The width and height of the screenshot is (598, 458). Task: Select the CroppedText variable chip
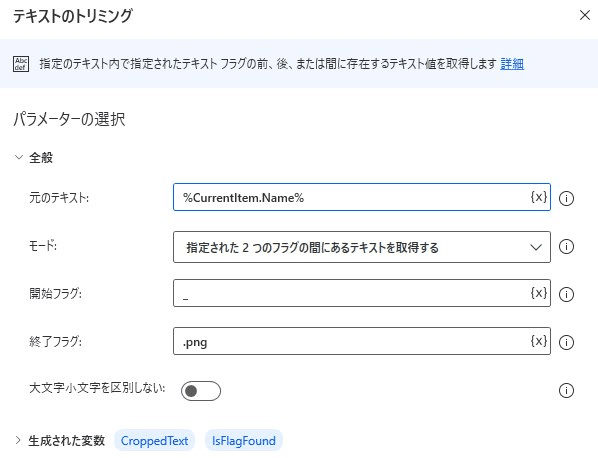click(154, 441)
